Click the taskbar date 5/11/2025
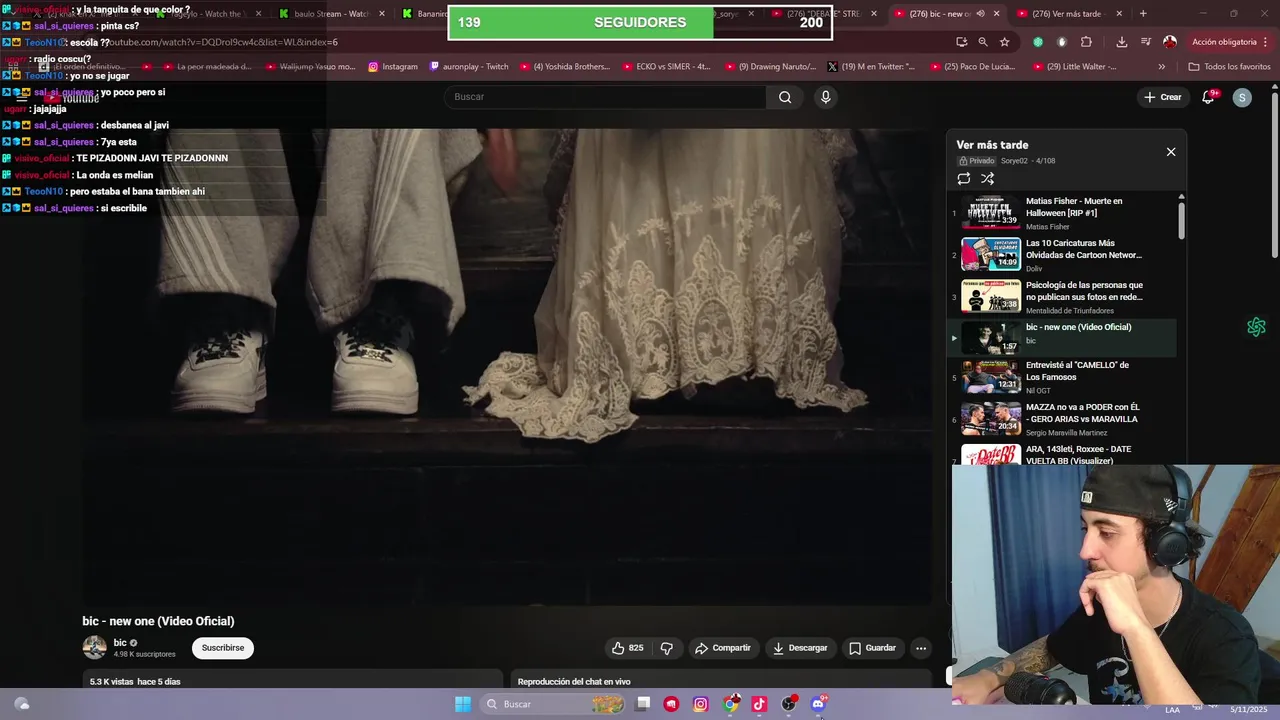This screenshot has height=720, width=1280. pos(1249,709)
